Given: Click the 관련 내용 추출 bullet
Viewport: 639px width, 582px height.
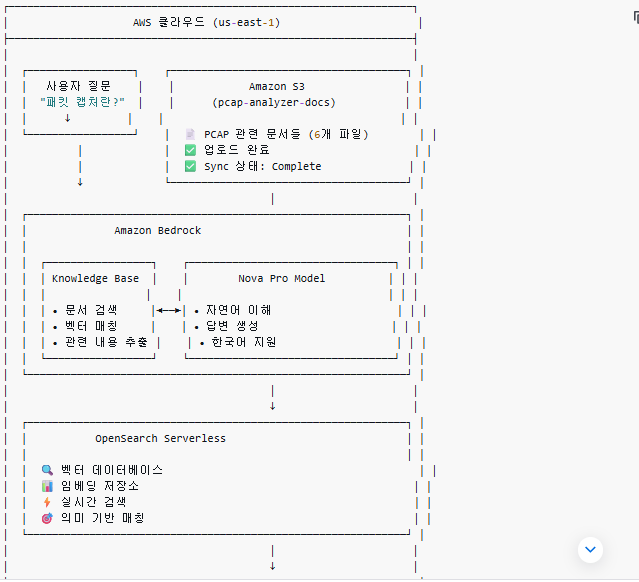Looking at the screenshot, I should click(101, 342).
